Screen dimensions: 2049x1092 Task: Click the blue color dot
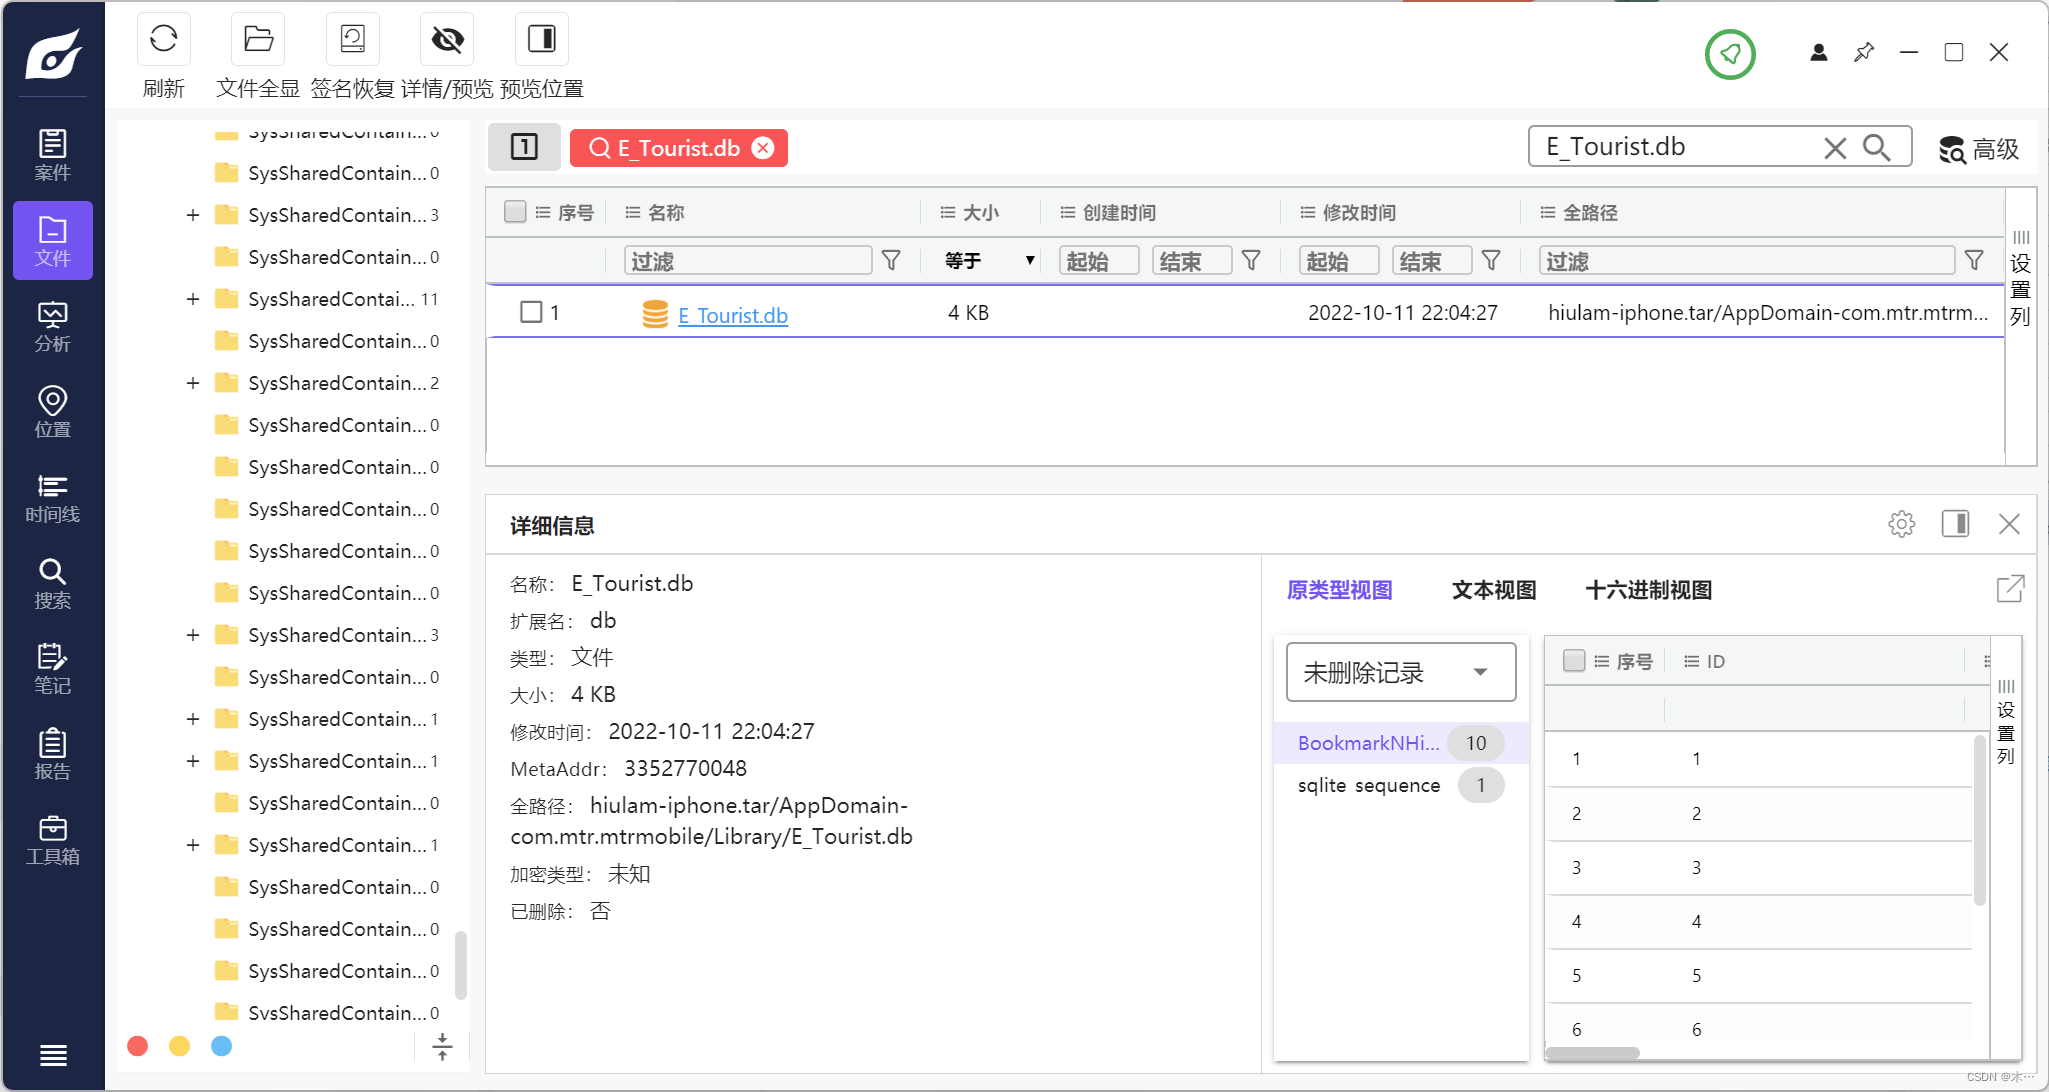click(221, 1046)
